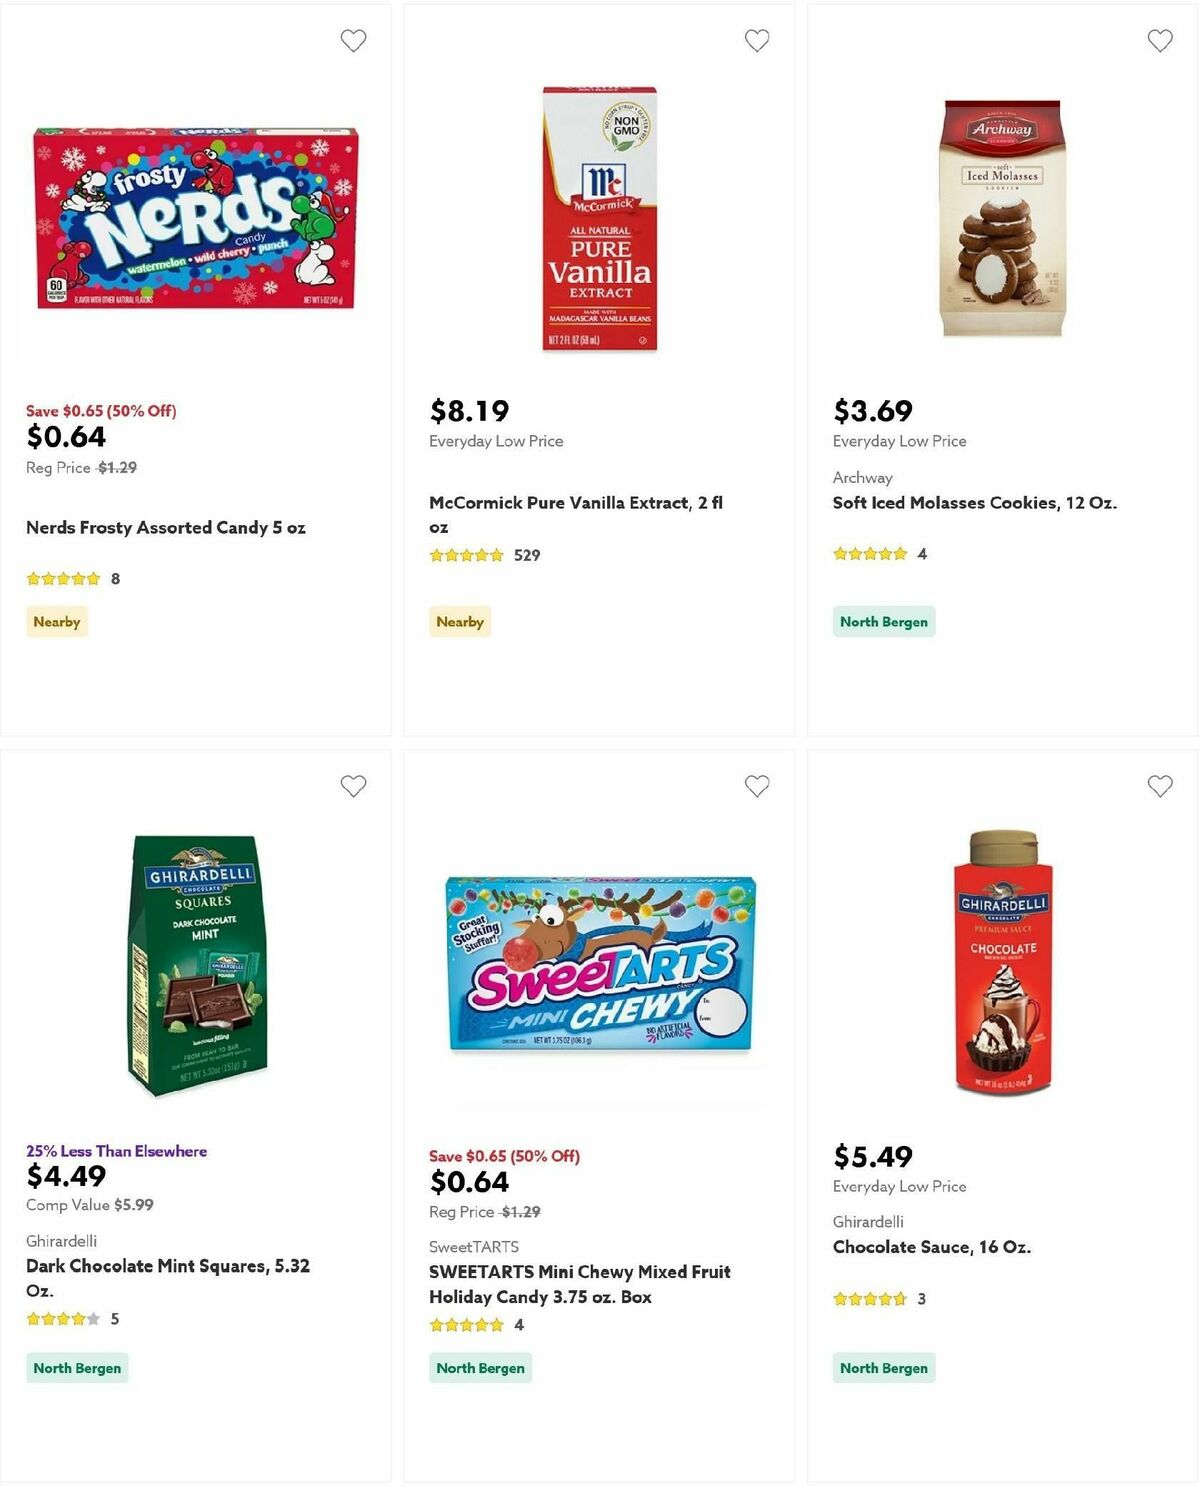Click the wishlist heart on Ghirardelli Mint Squares

pyautogui.click(x=353, y=786)
